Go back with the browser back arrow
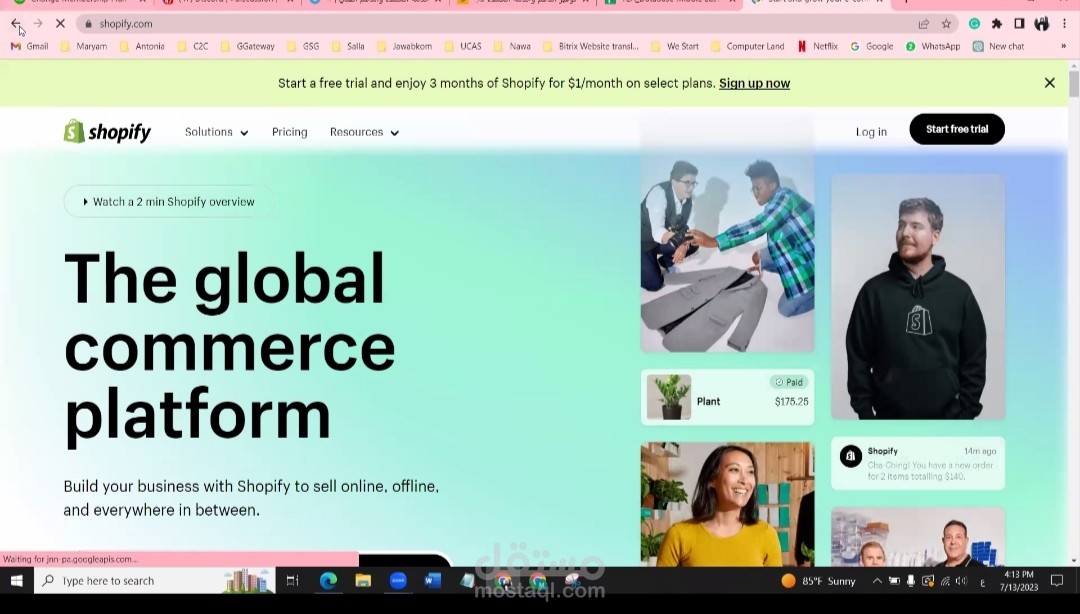Viewport: 1080px width, 614px height. point(16,23)
